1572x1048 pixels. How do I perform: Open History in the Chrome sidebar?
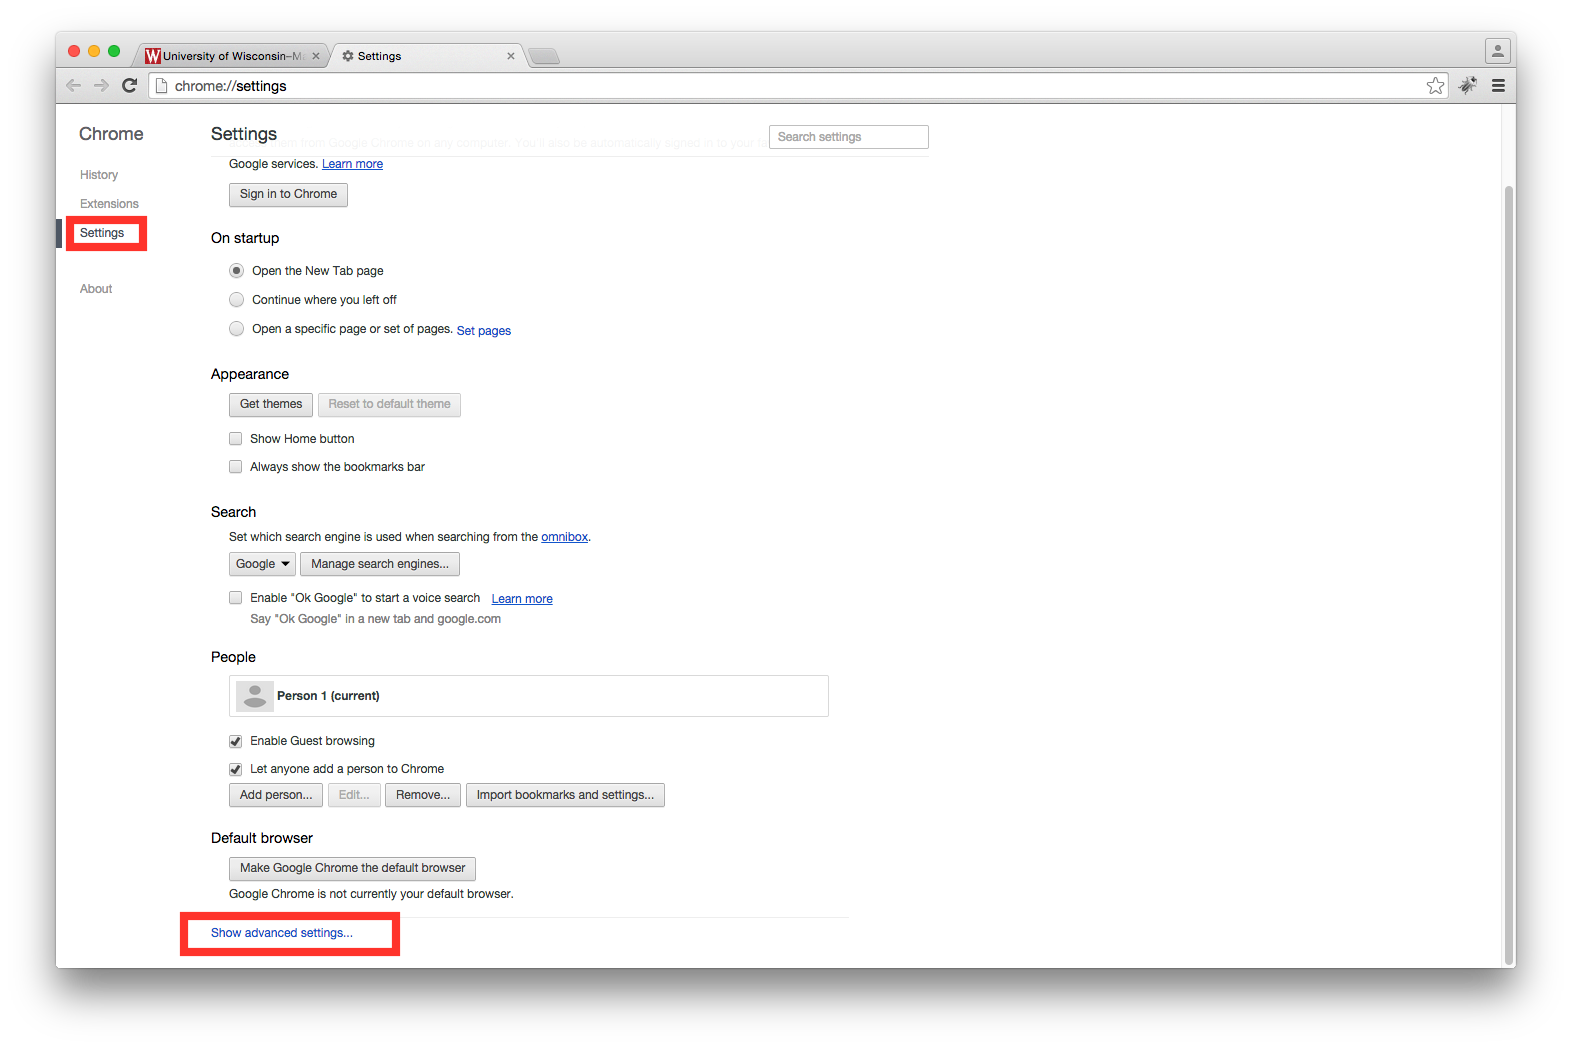click(x=99, y=175)
